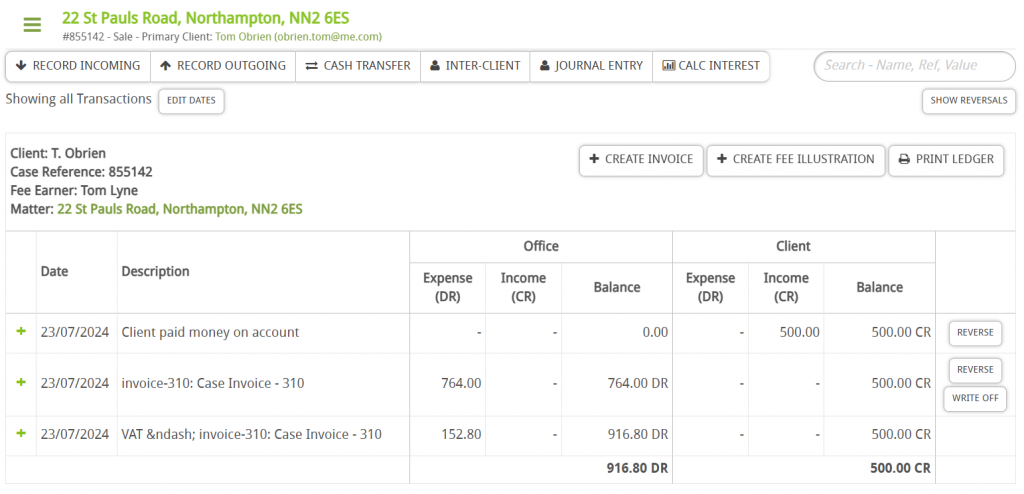The height and width of the screenshot is (494, 1024).
Task: Write off invoice-310
Action: click(975, 399)
